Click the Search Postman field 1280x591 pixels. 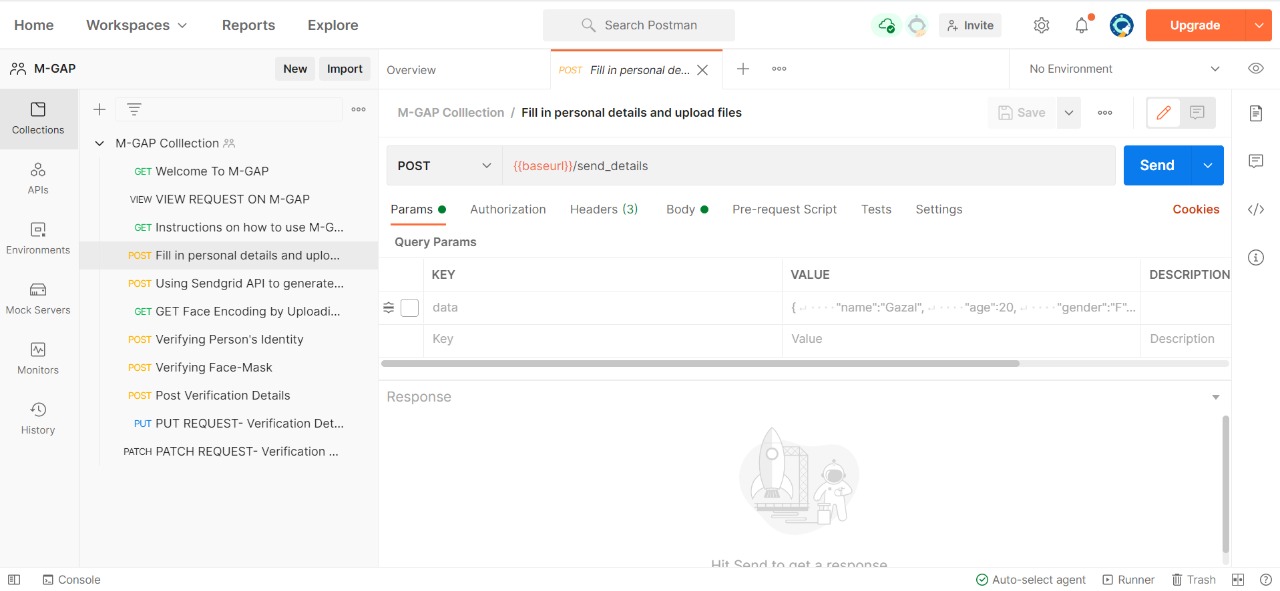tap(639, 25)
